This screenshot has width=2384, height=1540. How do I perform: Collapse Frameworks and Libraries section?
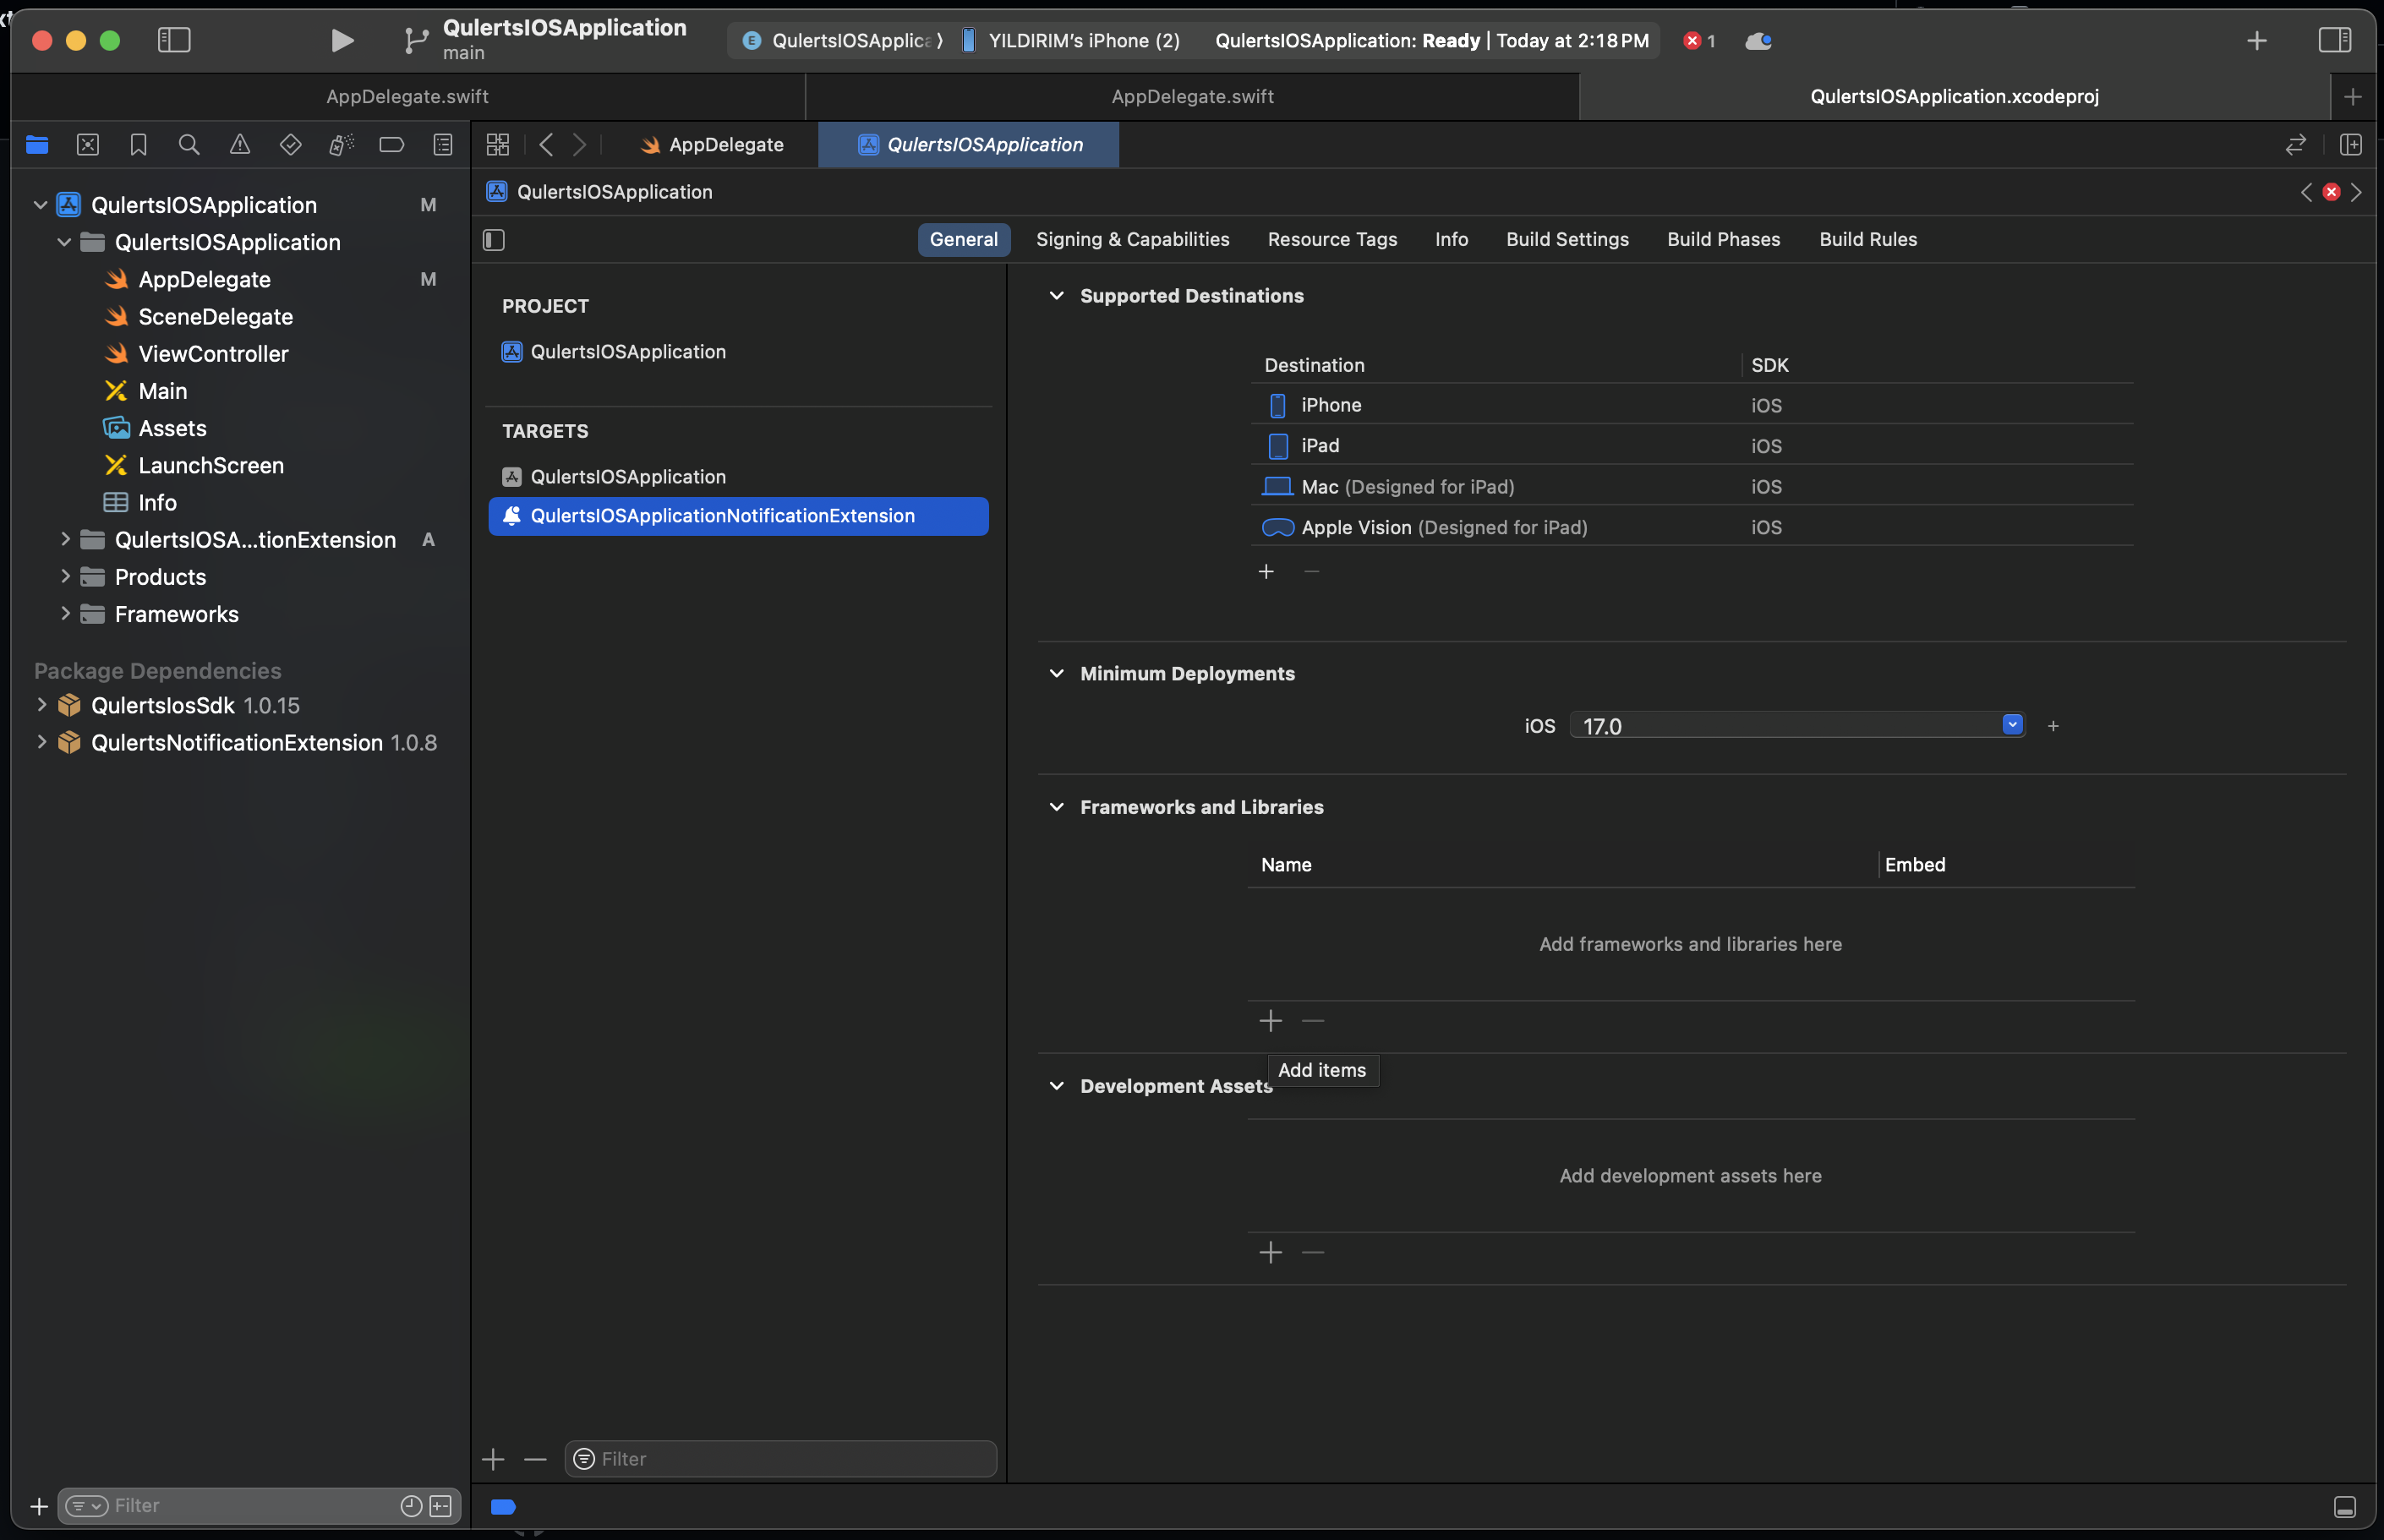point(1056,807)
